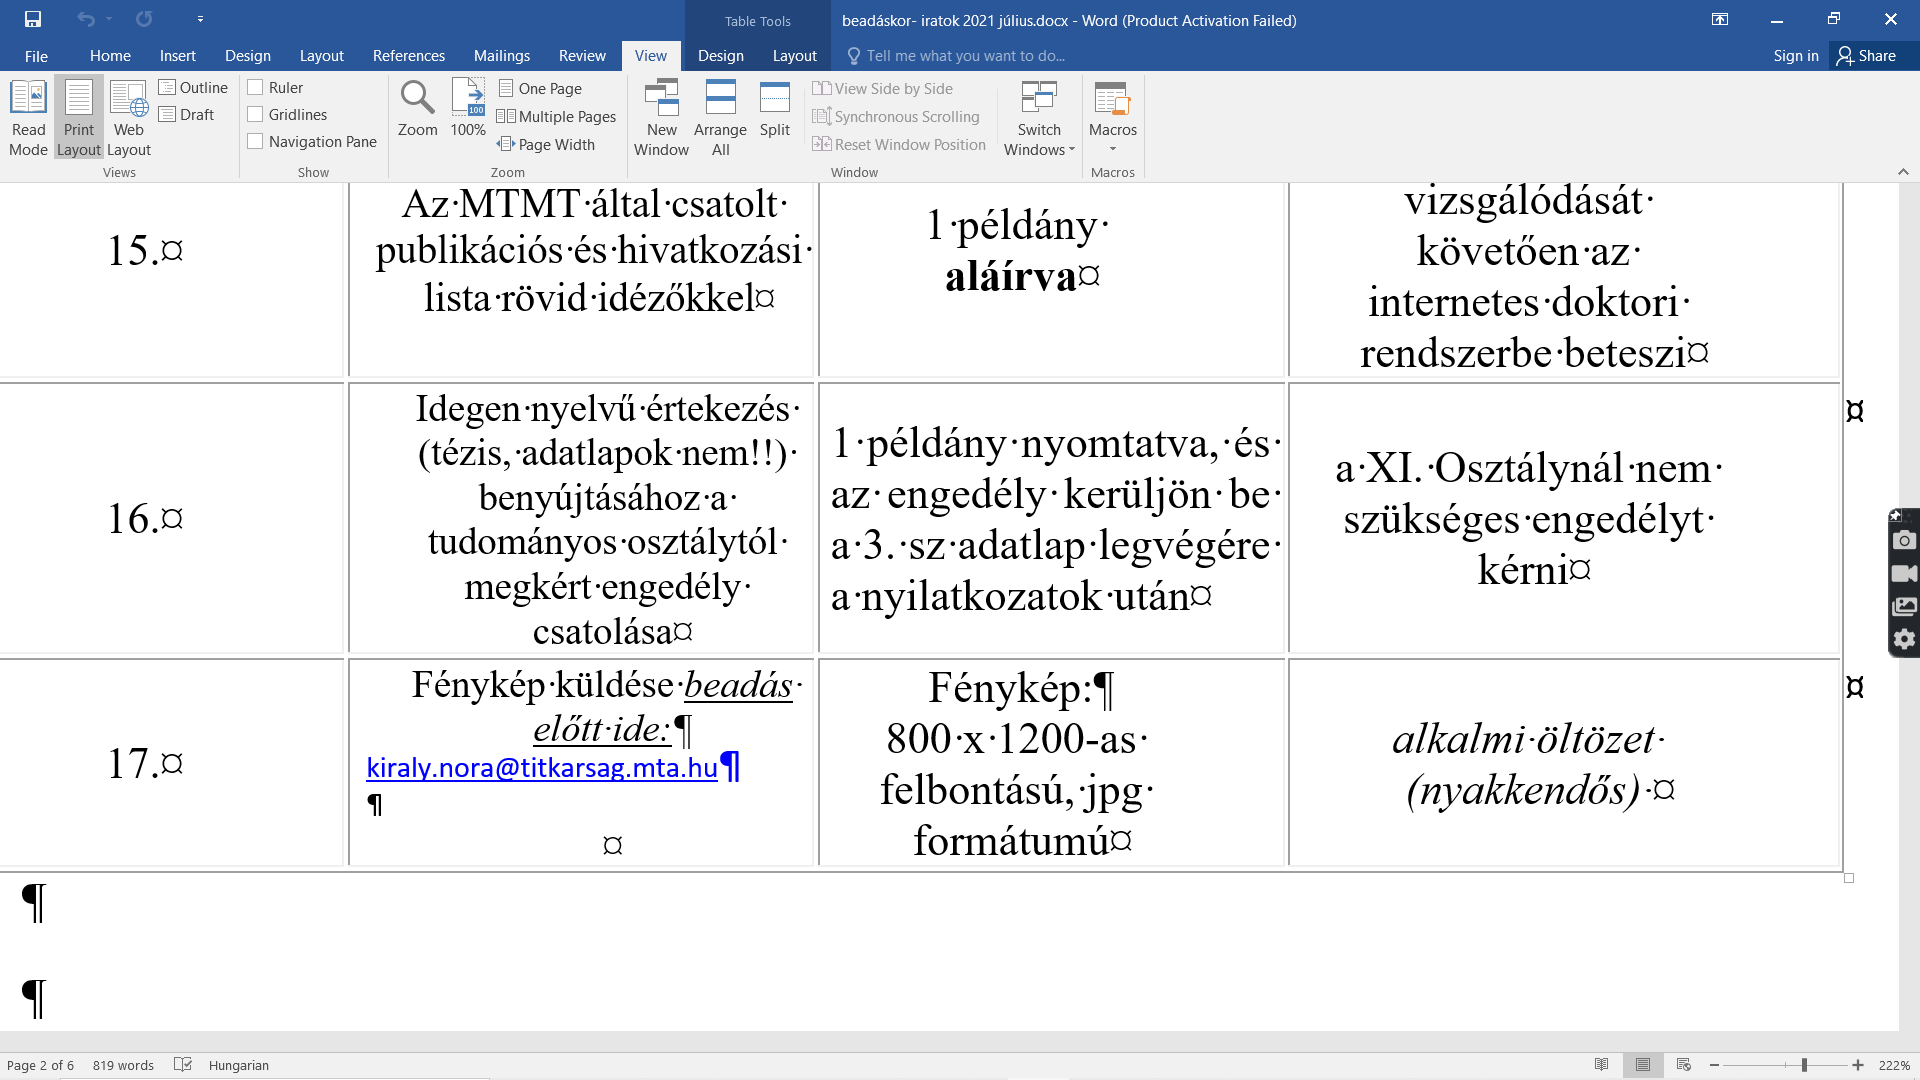1920x1080 pixels.
Task: Set zoom to 100%
Action: (468, 108)
